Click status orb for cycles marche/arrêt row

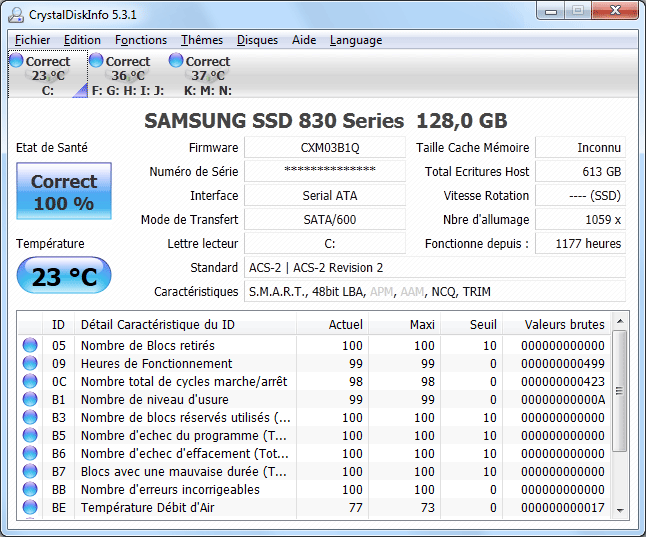(x=30, y=381)
